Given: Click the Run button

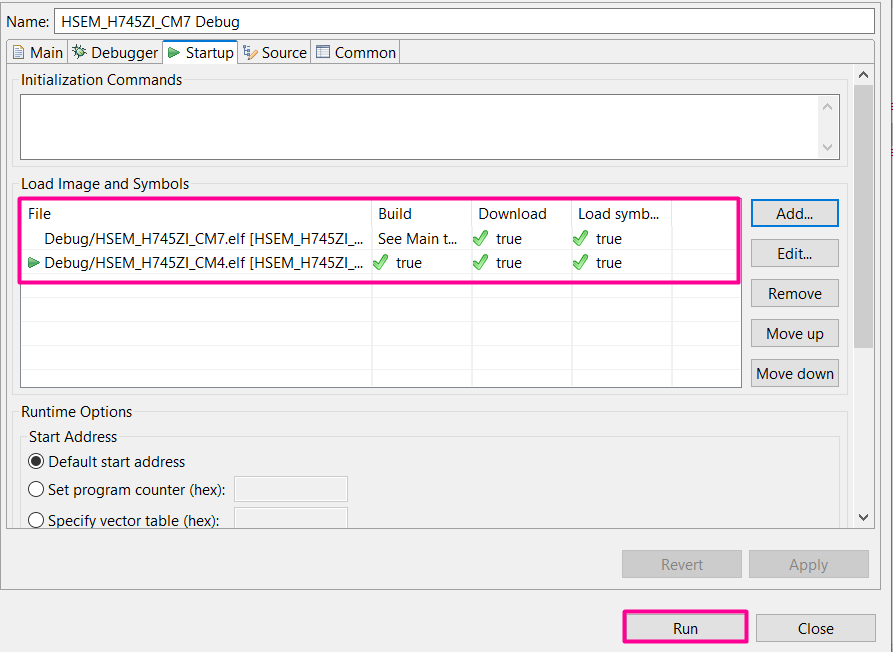Looking at the screenshot, I should tap(685, 628).
